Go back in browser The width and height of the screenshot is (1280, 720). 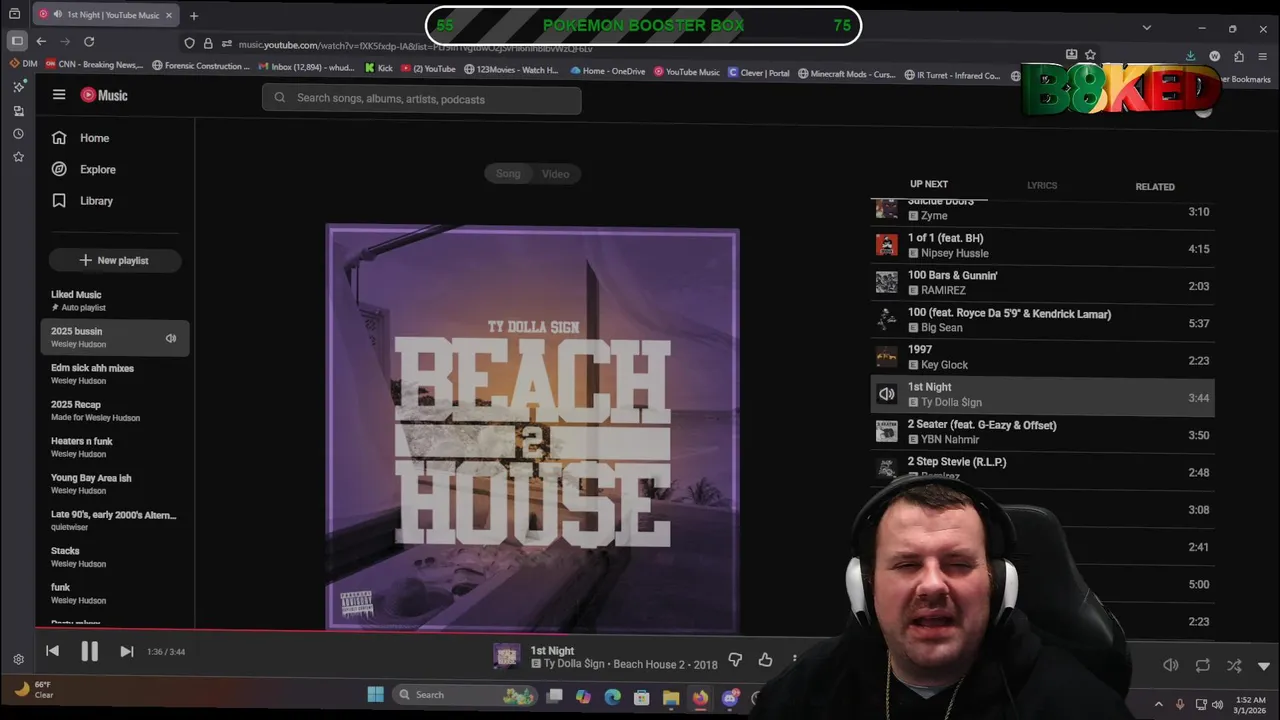[41, 41]
